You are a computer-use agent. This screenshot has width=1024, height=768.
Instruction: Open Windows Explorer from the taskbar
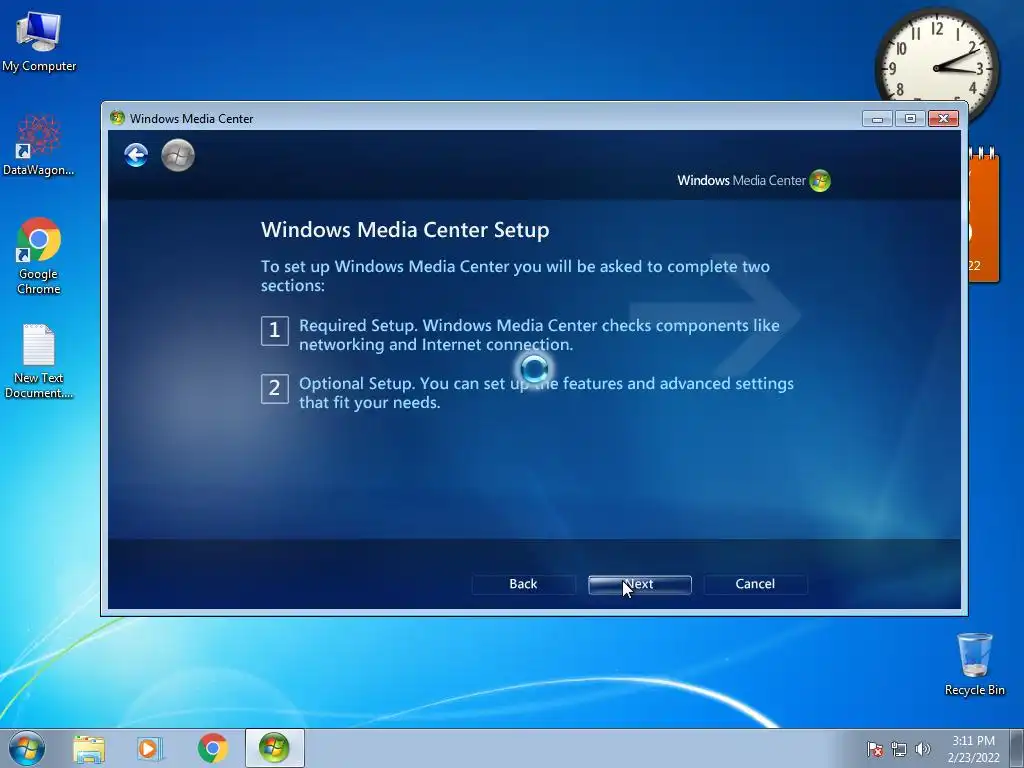click(89, 749)
